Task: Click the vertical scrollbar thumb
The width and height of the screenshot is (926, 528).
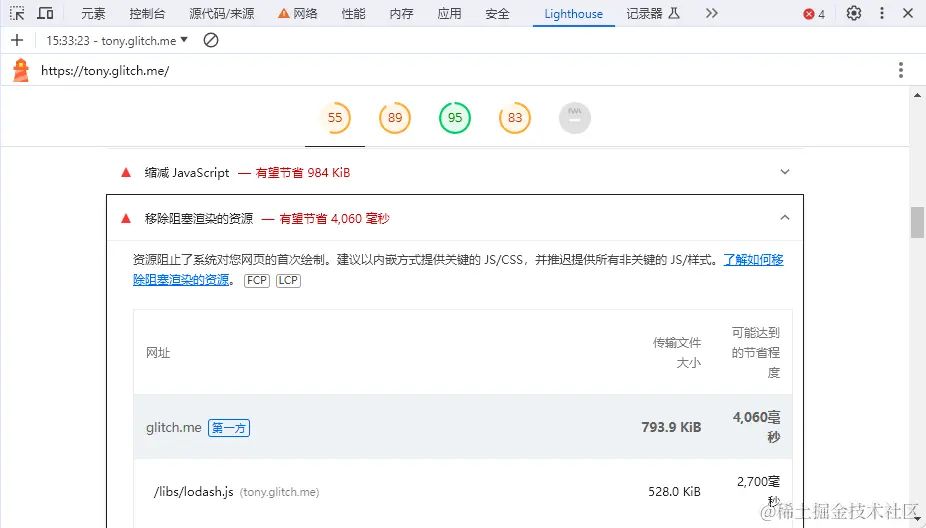Action: click(x=917, y=222)
